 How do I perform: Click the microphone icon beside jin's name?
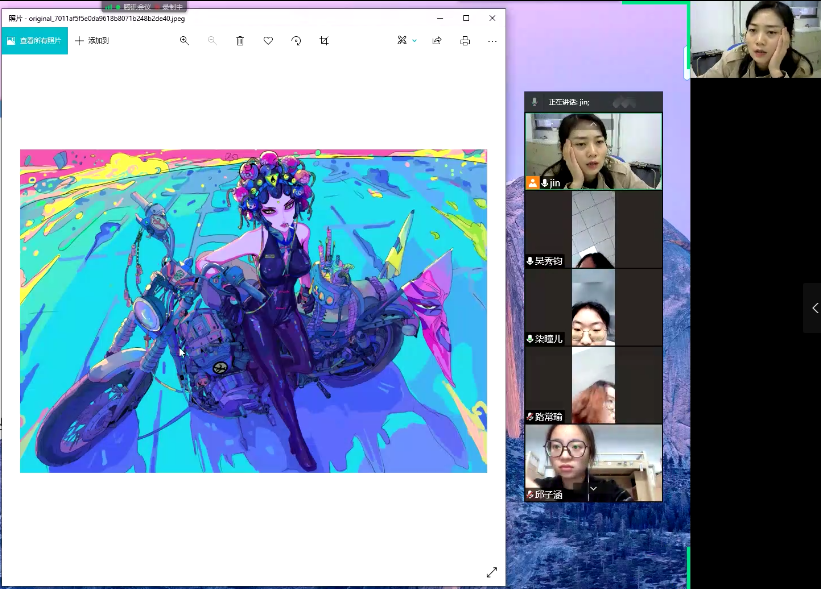[x=545, y=183]
